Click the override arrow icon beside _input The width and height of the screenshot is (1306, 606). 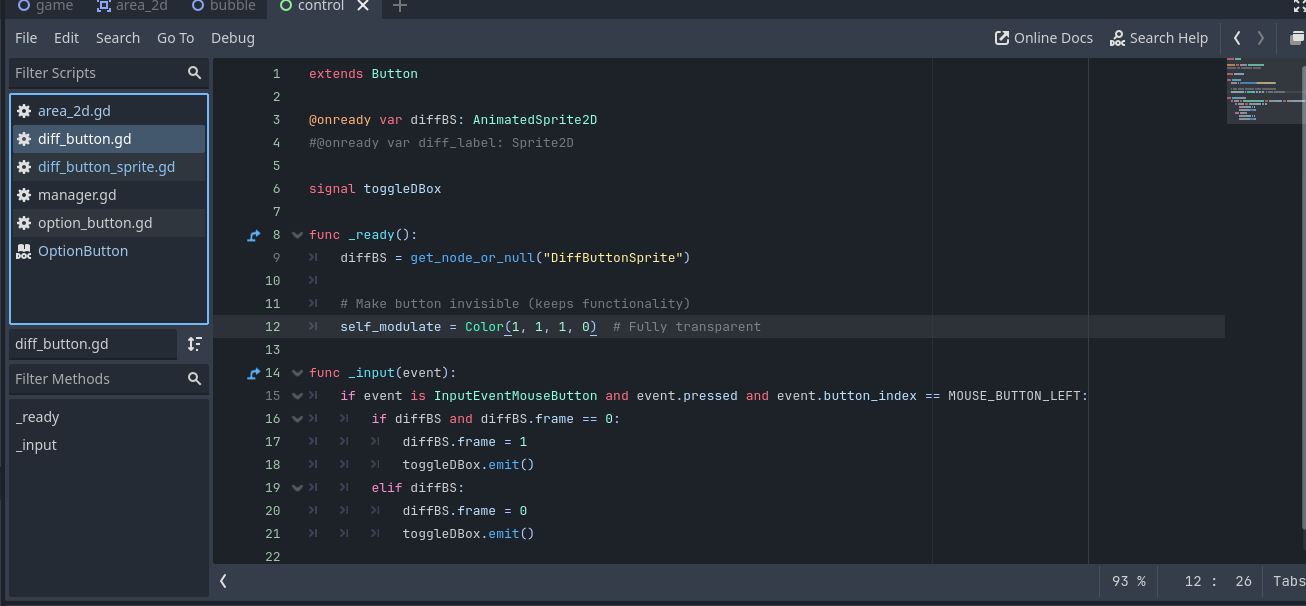[x=254, y=374]
